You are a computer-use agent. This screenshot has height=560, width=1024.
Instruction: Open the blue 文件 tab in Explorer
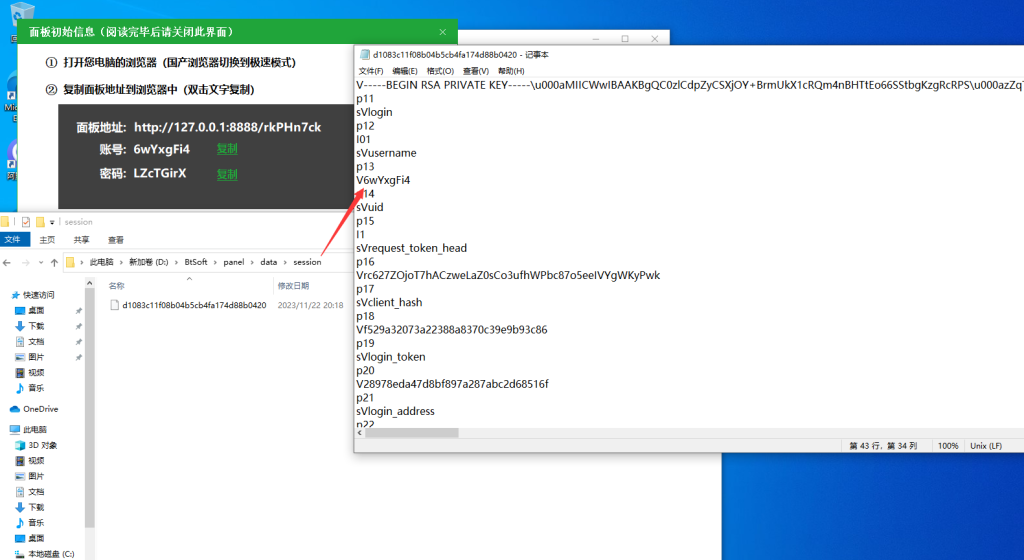(12, 240)
